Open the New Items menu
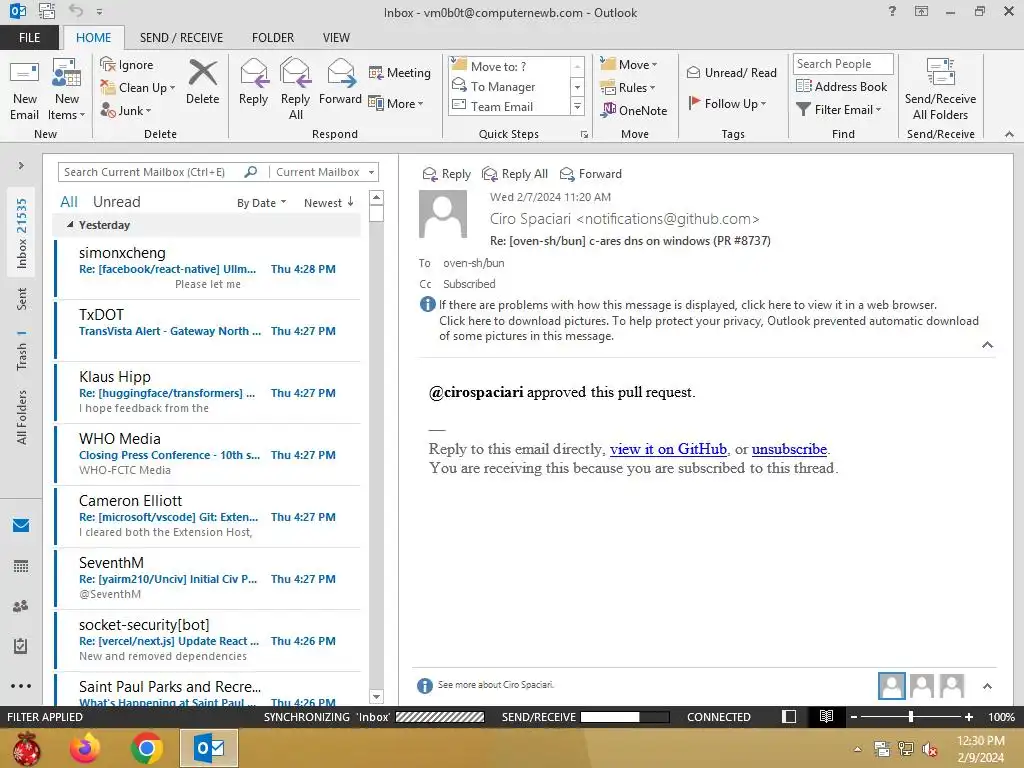Screen dimensions: 1024x768 pos(67,90)
